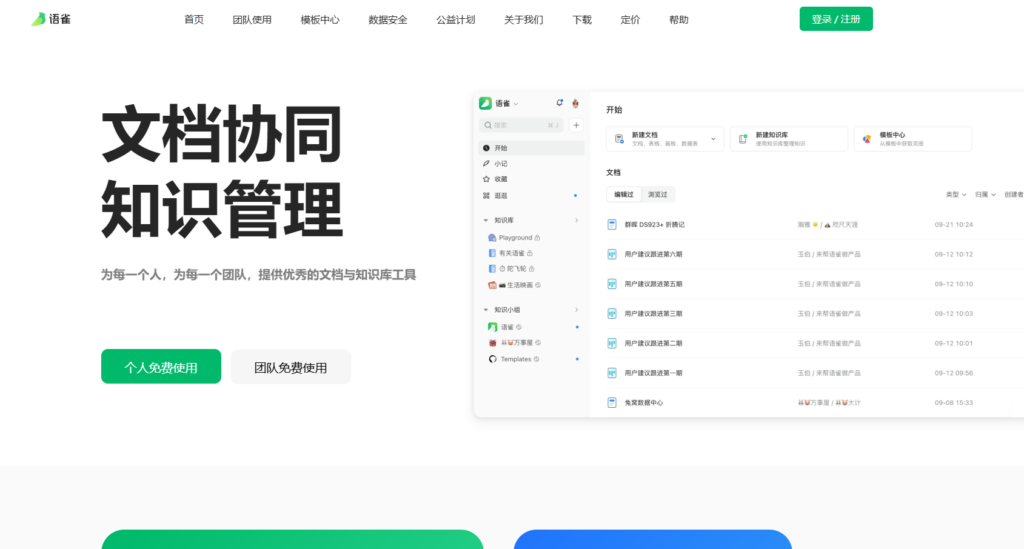This screenshot has width=1024, height=549.
Task: Expand the 新建文档 dropdown arrow
Action: [x=713, y=139]
